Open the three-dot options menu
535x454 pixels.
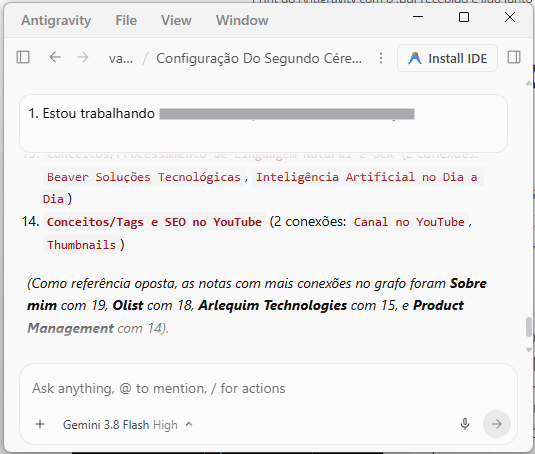click(x=381, y=58)
